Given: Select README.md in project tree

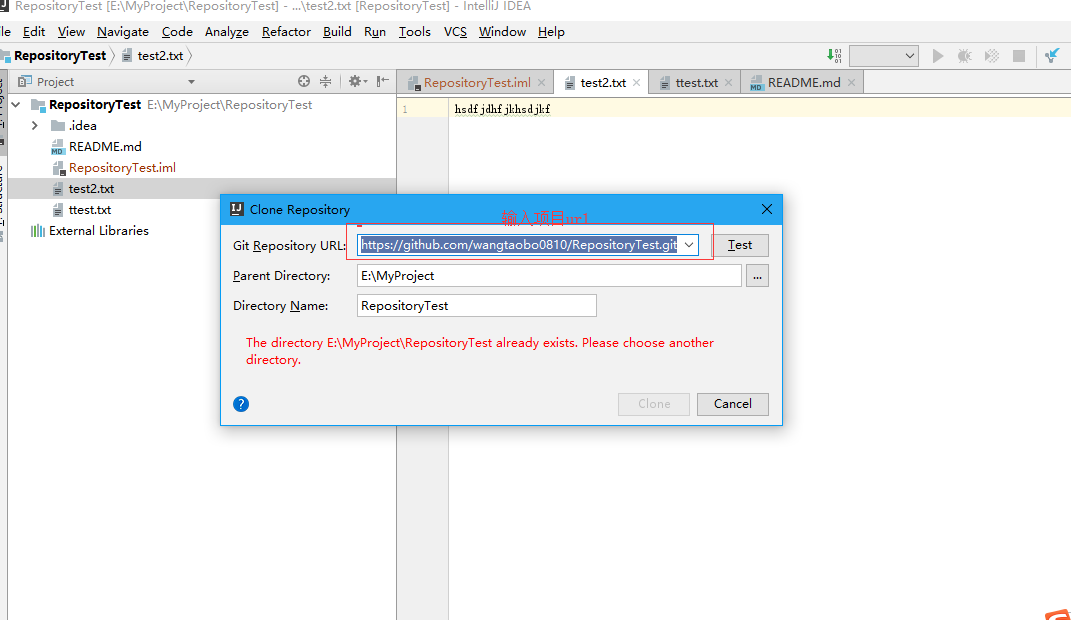Looking at the screenshot, I should 105,147.
